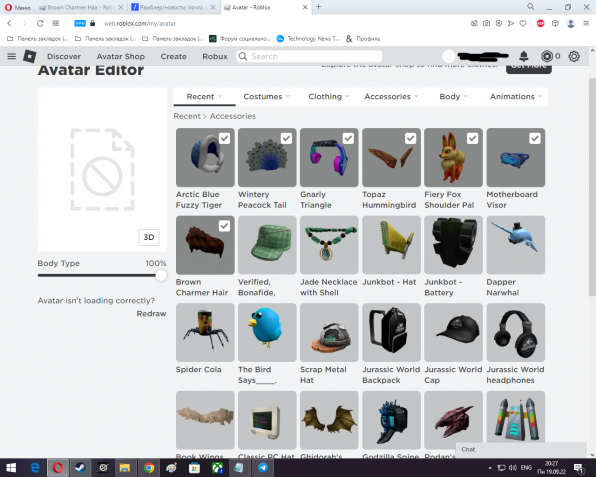Viewport: 596px width, 477px height.
Task: Open the Robux balance icon
Action: [547, 56]
